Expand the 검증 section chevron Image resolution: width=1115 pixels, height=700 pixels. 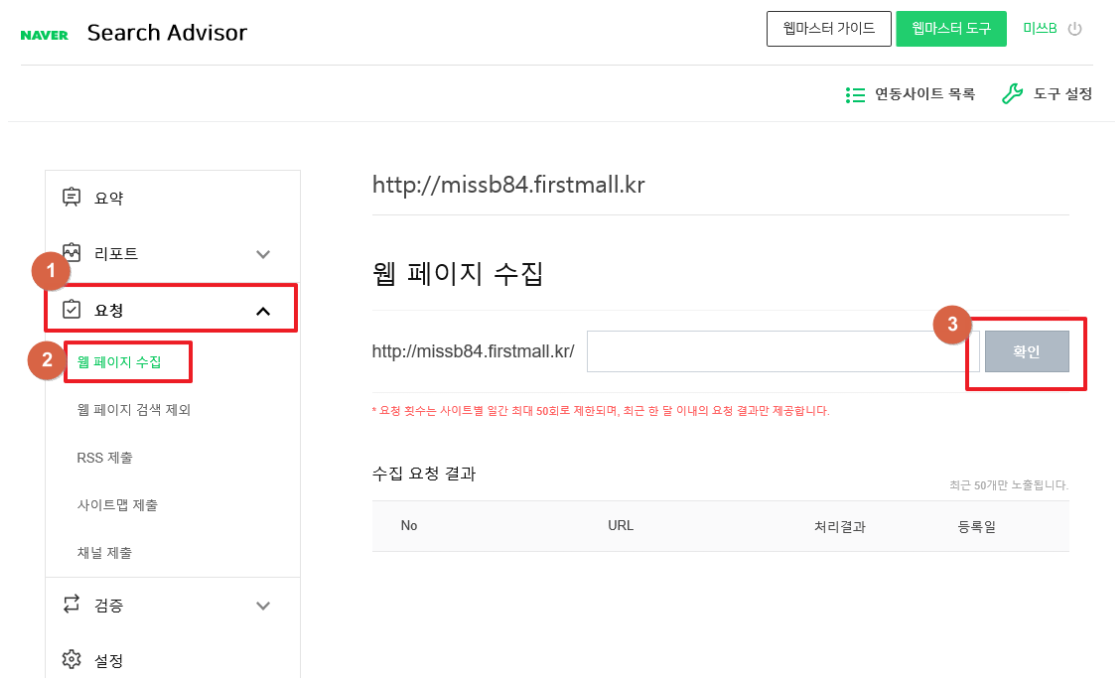(263, 605)
